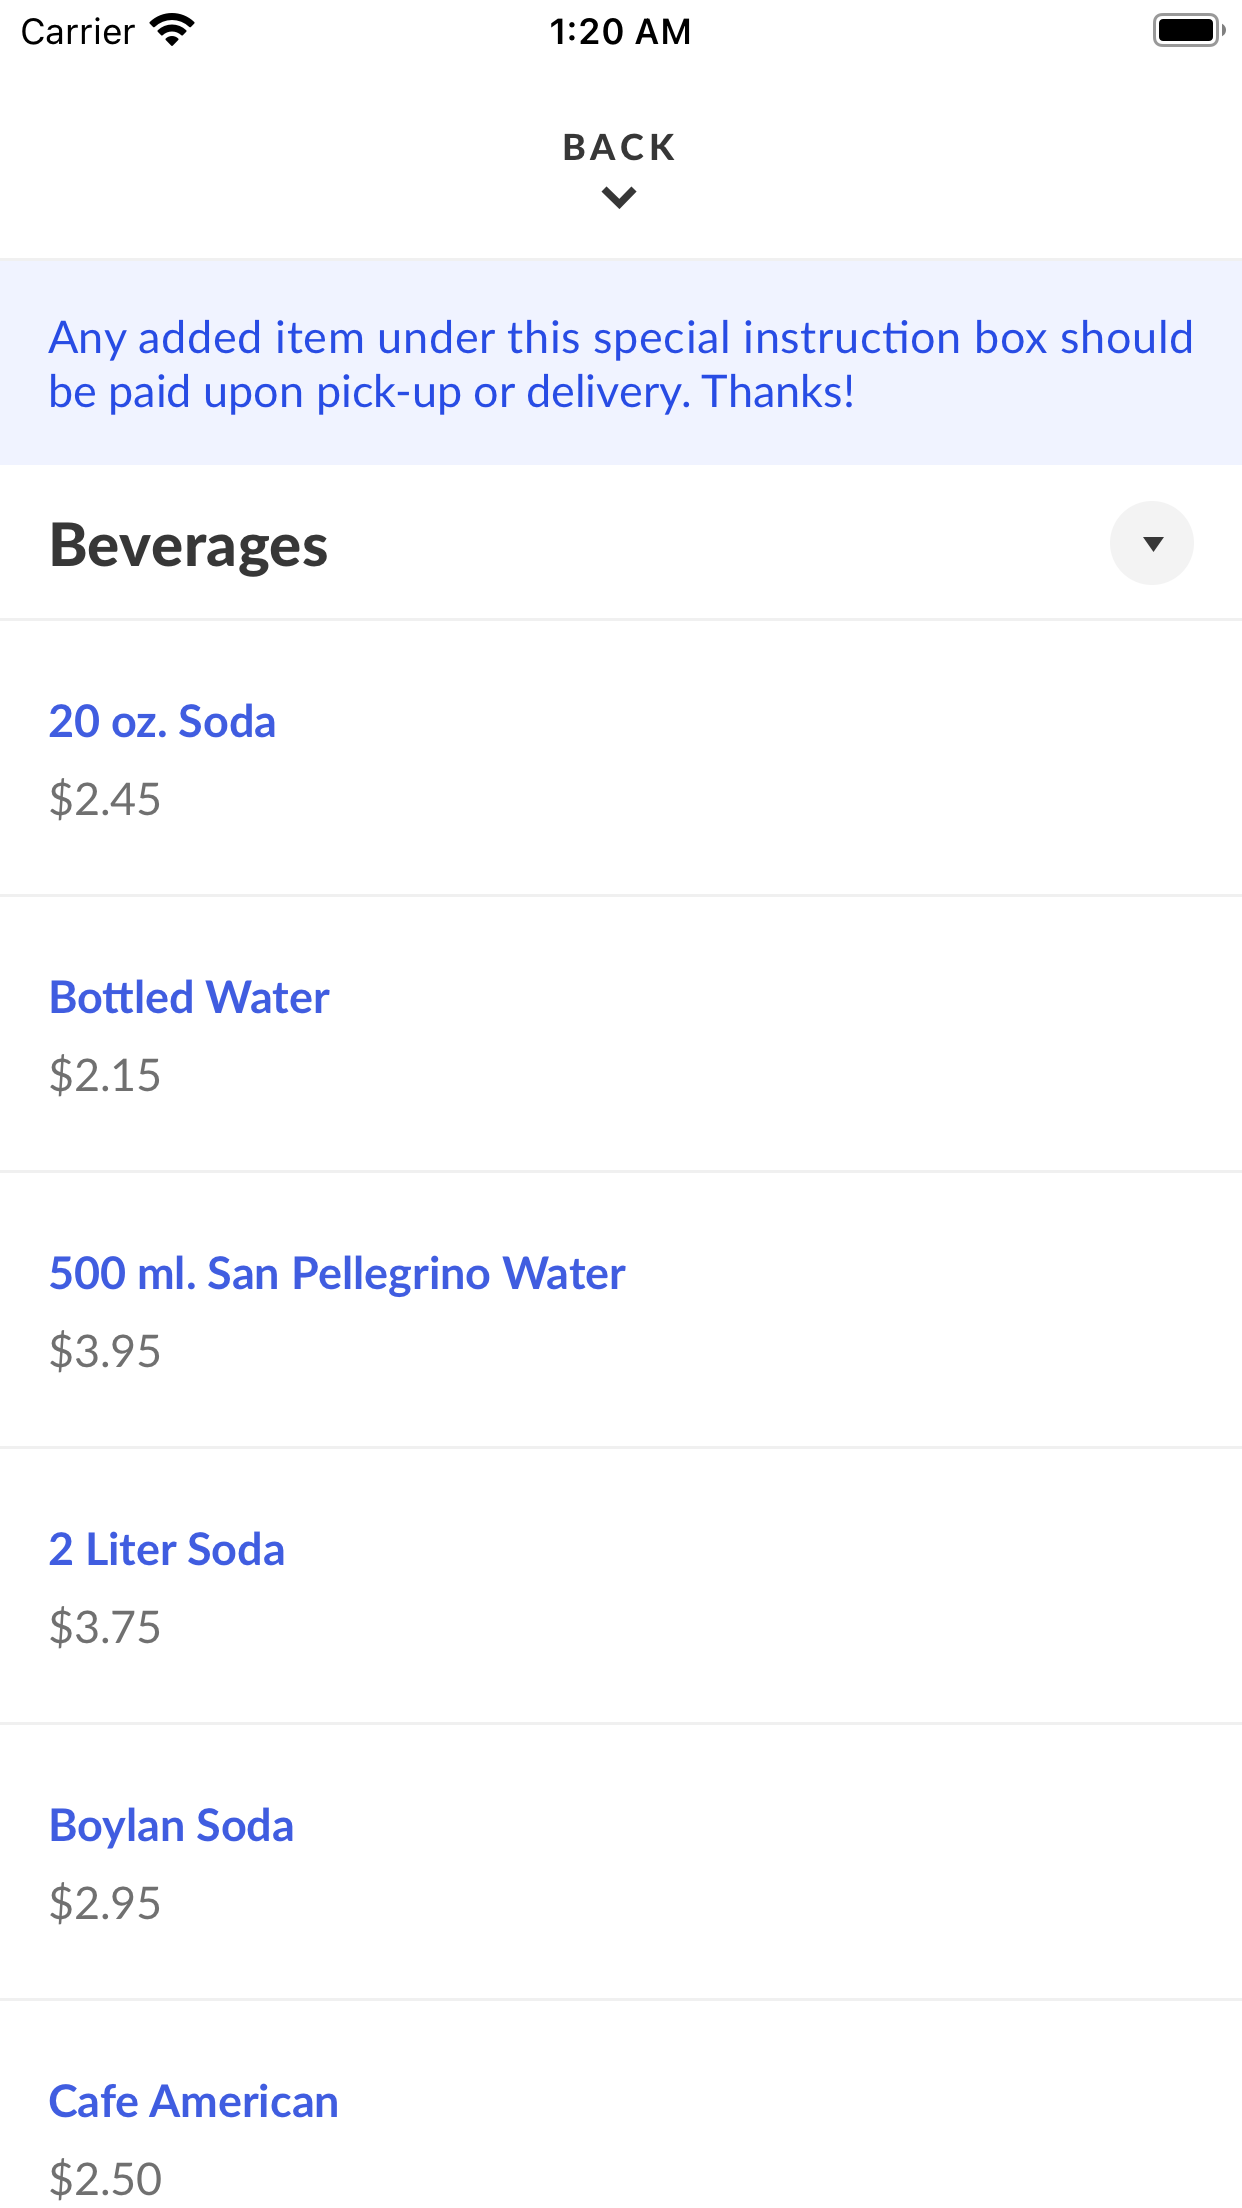Tap the first $3.95 price
This screenshot has width=1242, height=2208.
tap(105, 1352)
